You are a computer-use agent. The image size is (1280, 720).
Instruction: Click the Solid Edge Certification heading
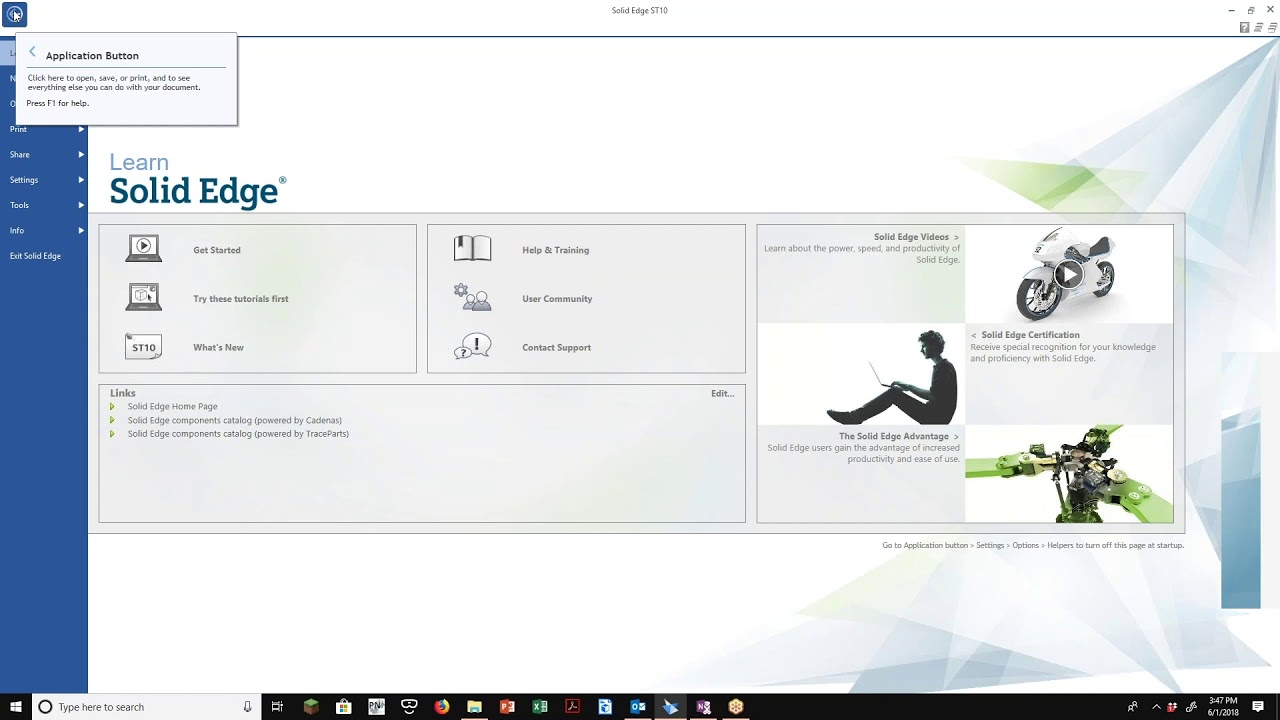(1030, 335)
